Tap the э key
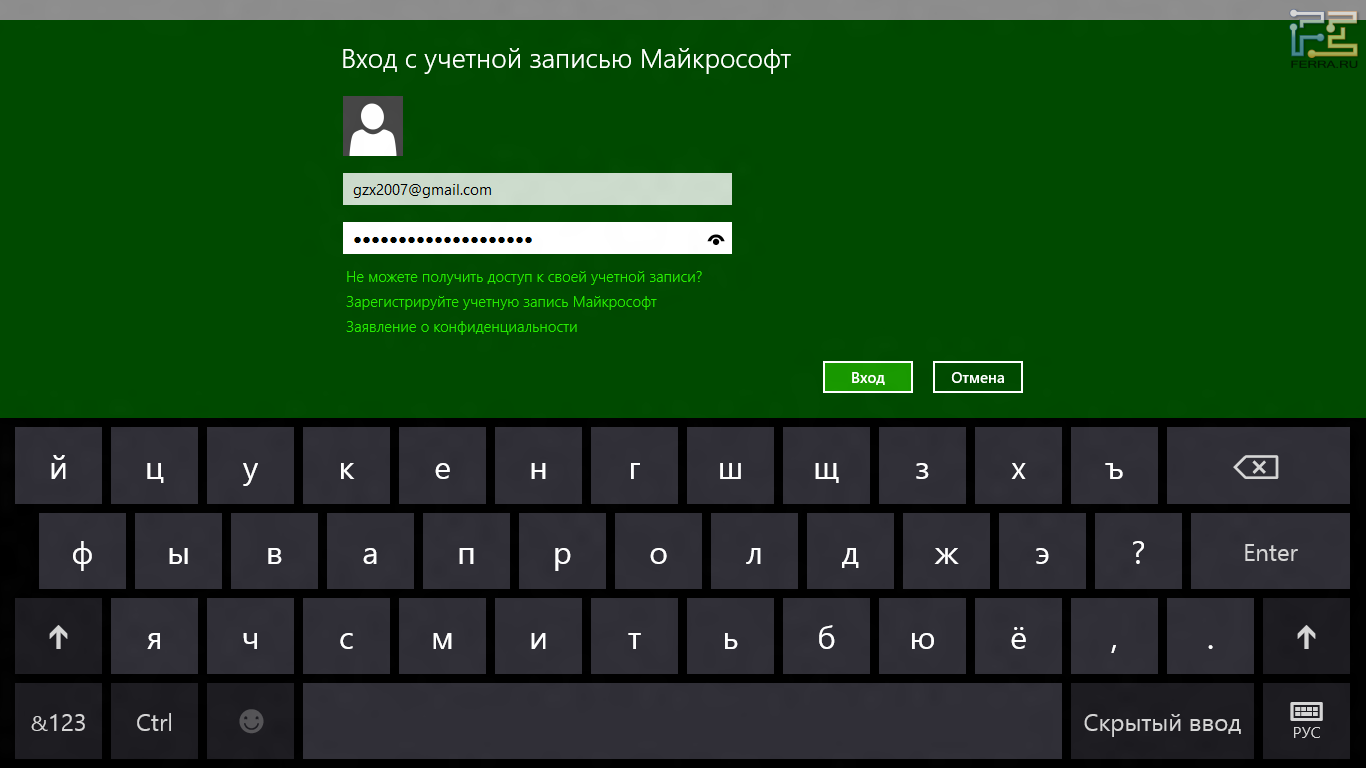The width and height of the screenshot is (1366, 768). click(1042, 552)
